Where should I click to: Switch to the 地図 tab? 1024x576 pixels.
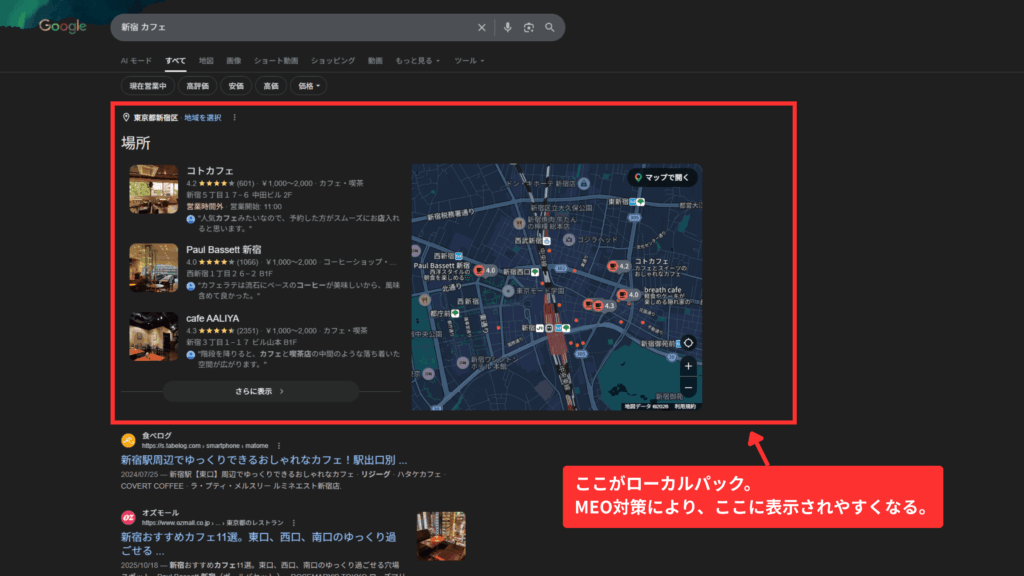[x=205, y=60]
